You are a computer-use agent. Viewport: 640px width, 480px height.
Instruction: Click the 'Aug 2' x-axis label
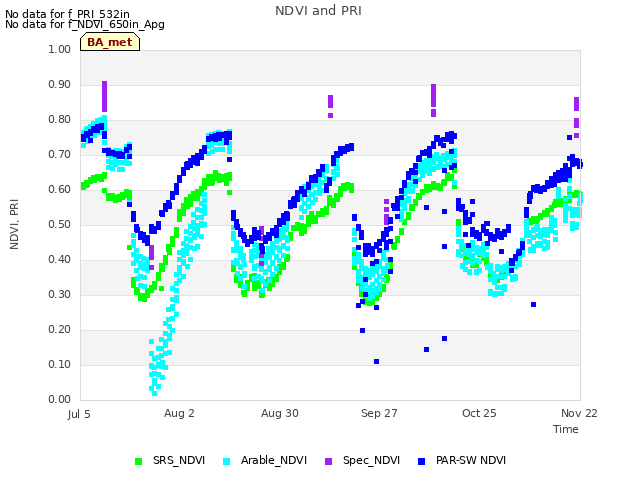coord(179,413)
